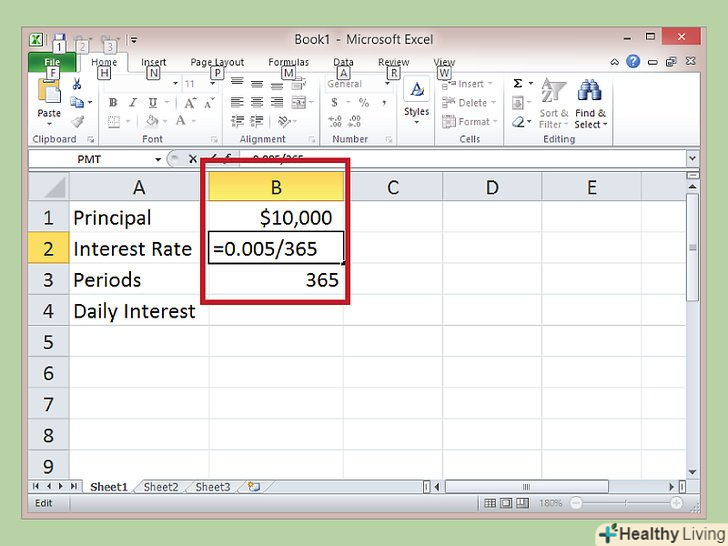Click the Fill down icon
The width and height of the screenshot is (728, 546).
pos(518,103)
